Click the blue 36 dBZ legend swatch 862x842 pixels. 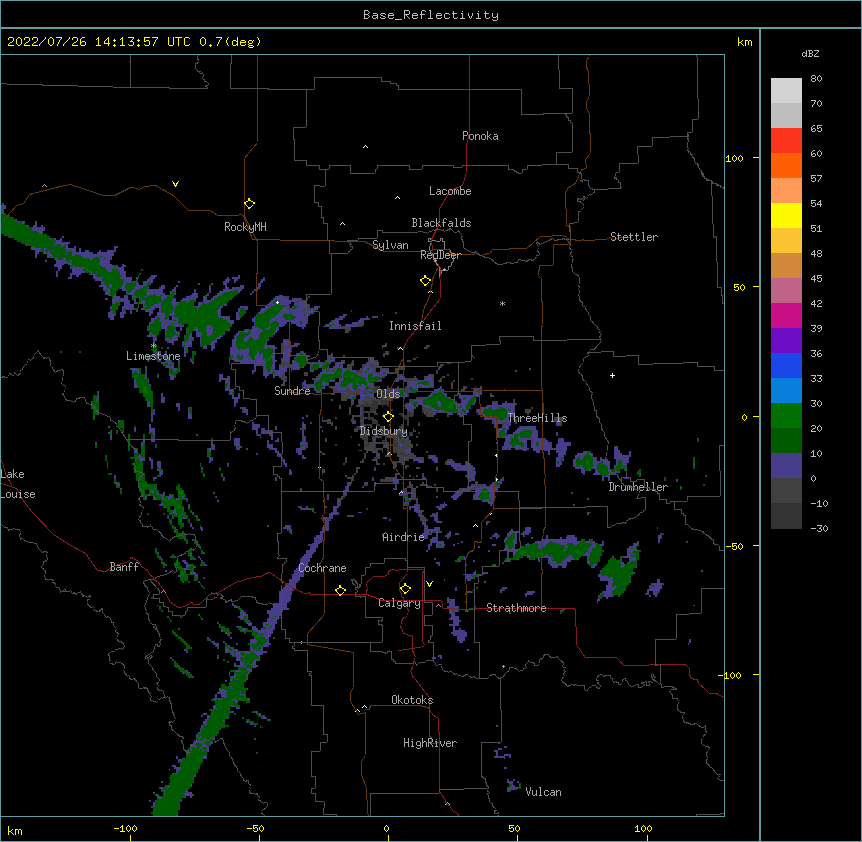point(786,365)
